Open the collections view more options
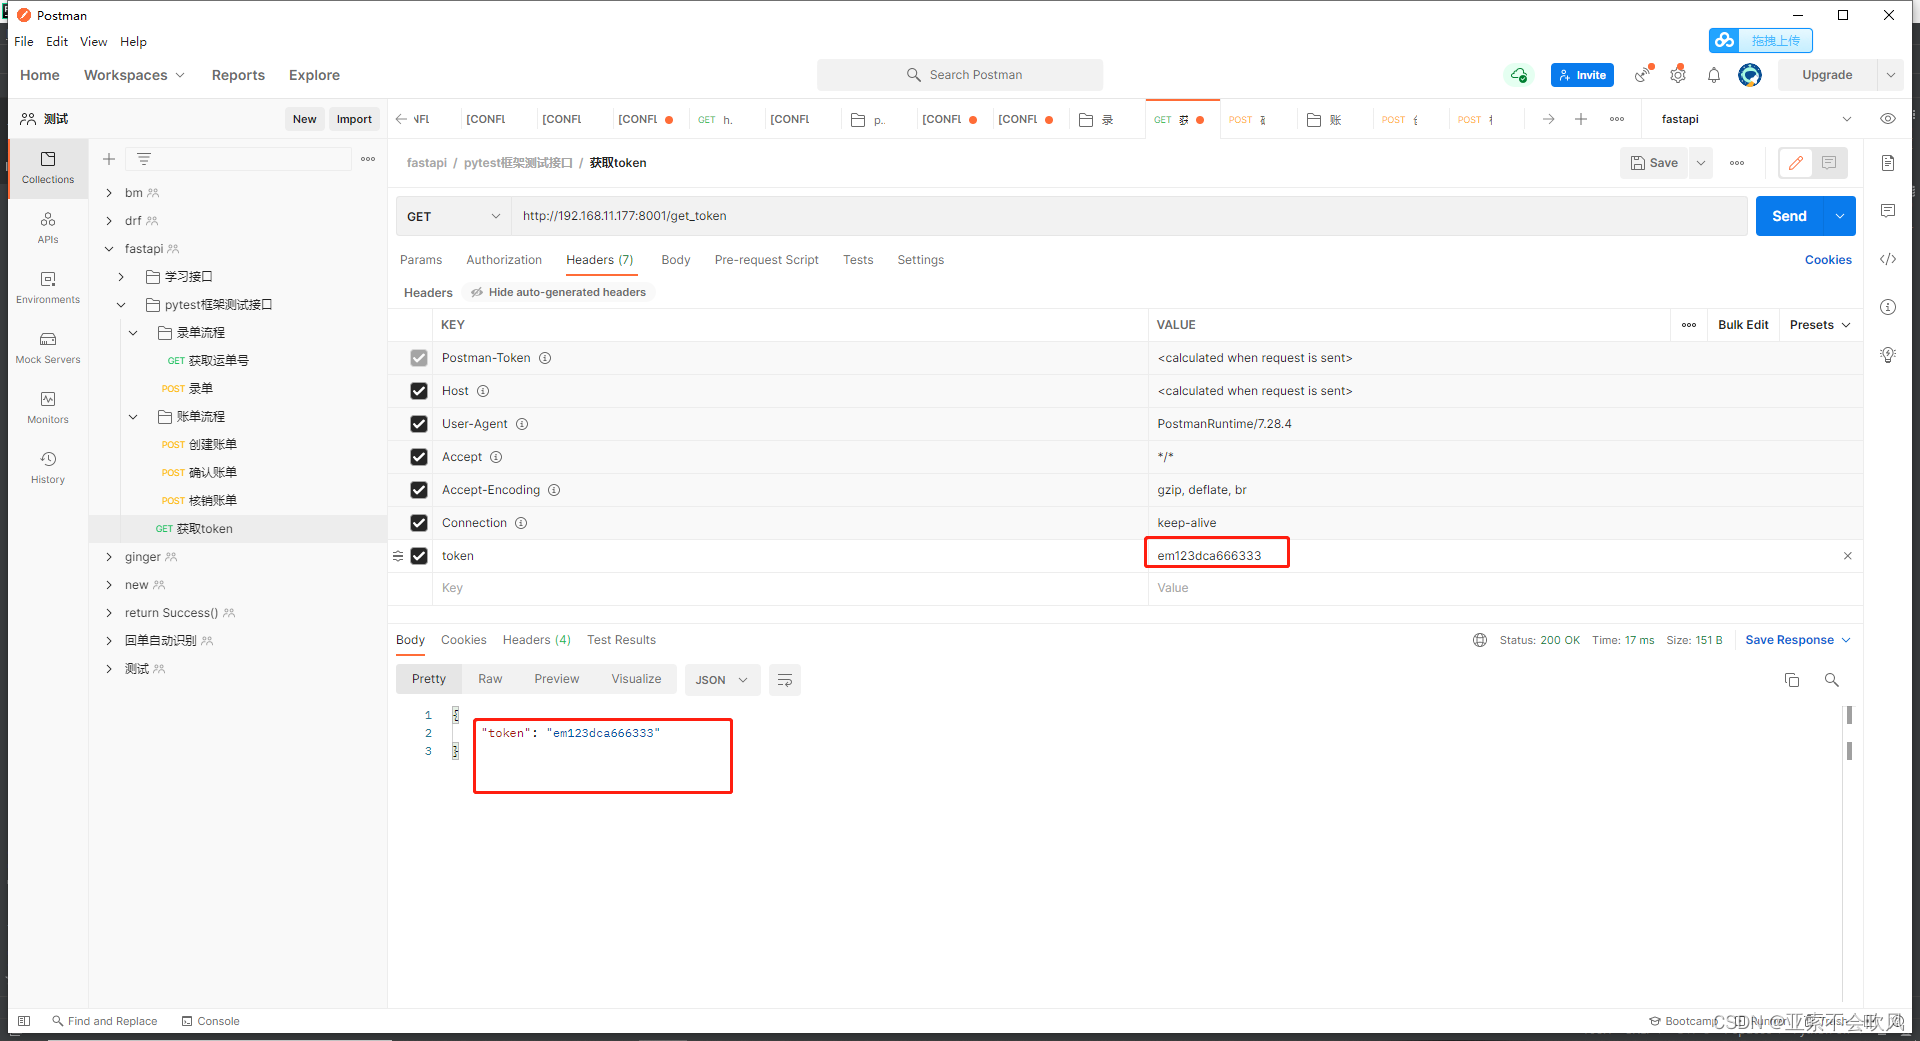 368,159
